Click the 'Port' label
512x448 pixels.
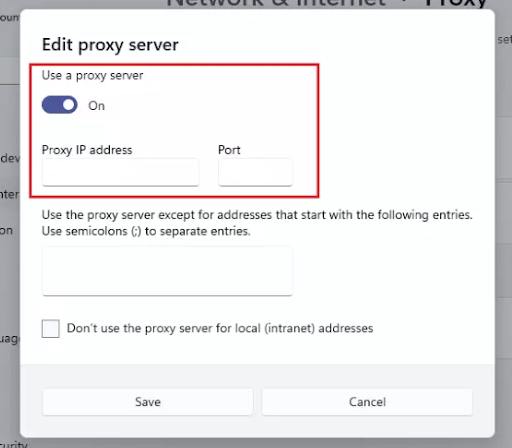point(229,150)
